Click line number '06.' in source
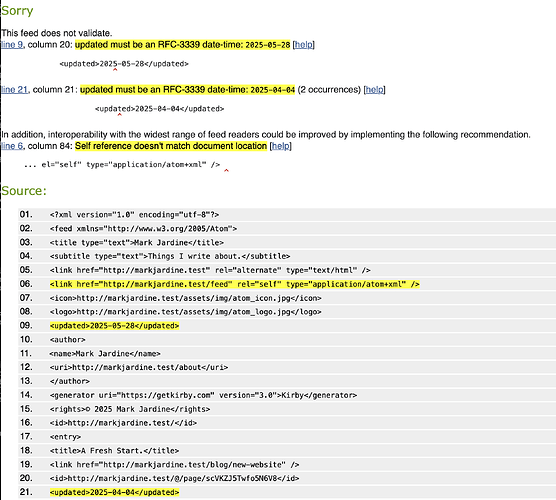 click(26, 284)
